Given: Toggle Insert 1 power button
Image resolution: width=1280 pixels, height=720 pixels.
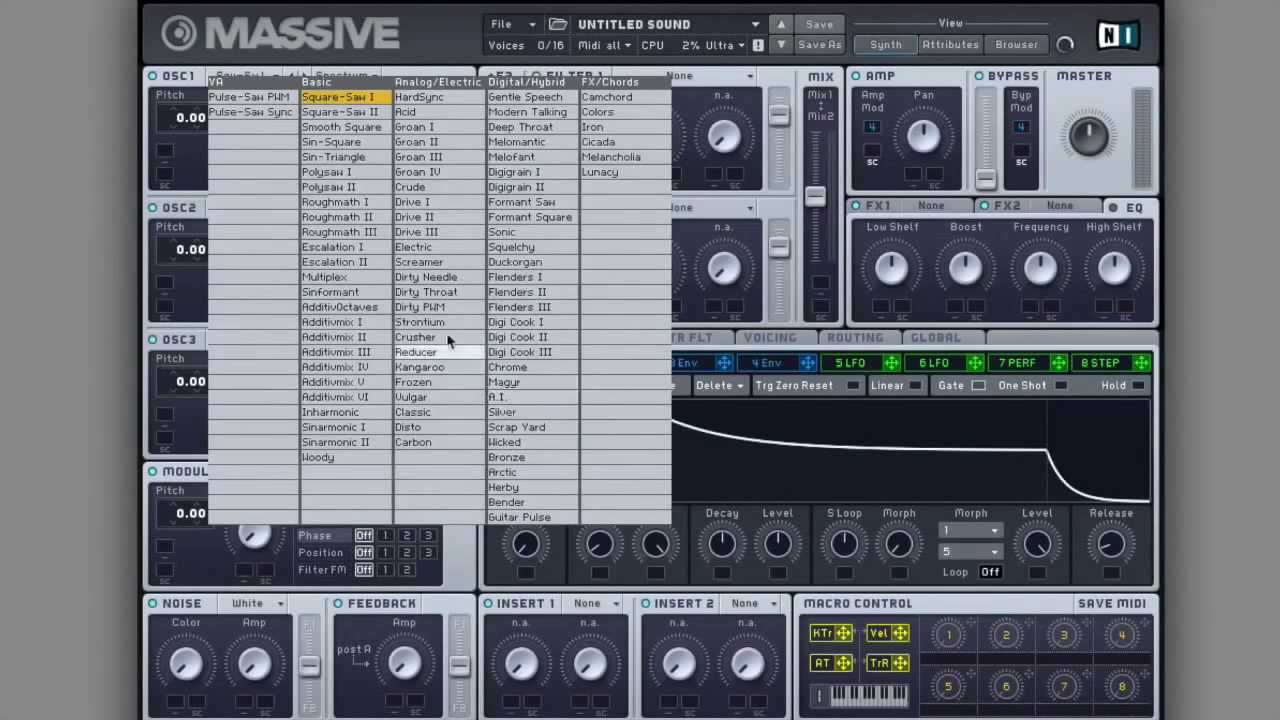Looking at the screenshot, I should 488,604.
